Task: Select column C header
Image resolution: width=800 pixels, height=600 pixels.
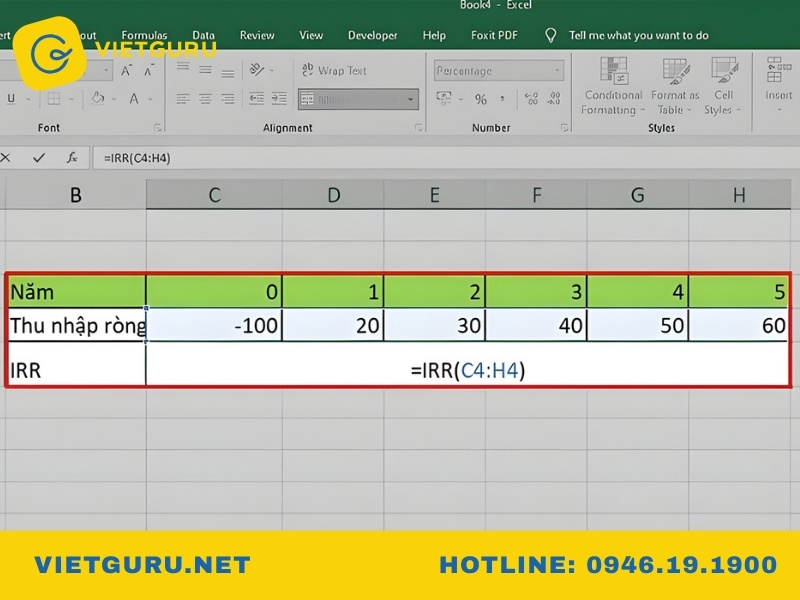Action: [214, 194]
